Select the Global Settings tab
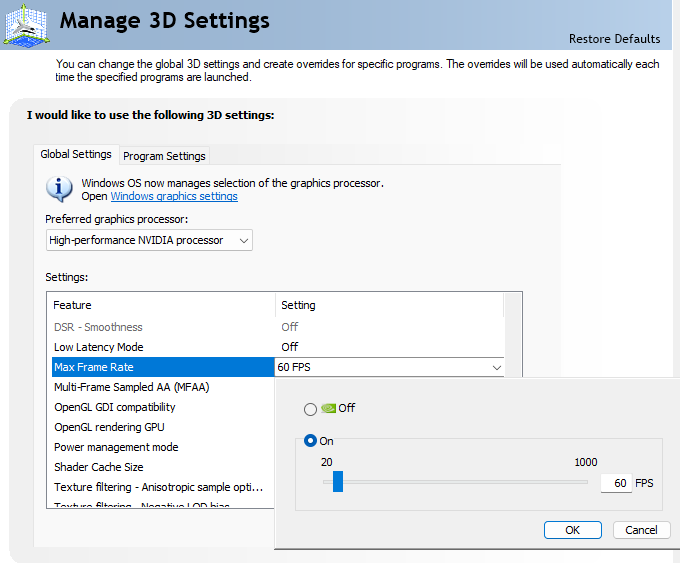The width and height of the screenshot is (680, 563). point(76,155)
